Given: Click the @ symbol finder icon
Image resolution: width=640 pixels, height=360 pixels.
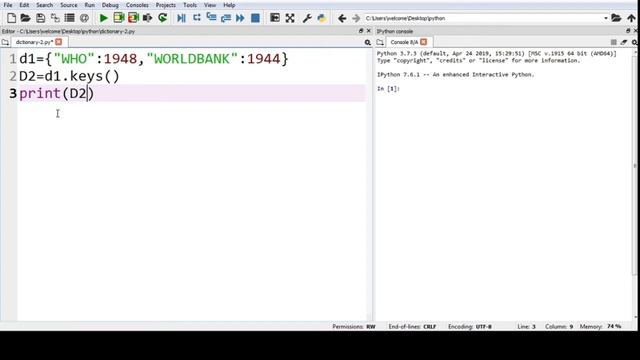Looking at the screenshot, I should [x=84, y=18].
